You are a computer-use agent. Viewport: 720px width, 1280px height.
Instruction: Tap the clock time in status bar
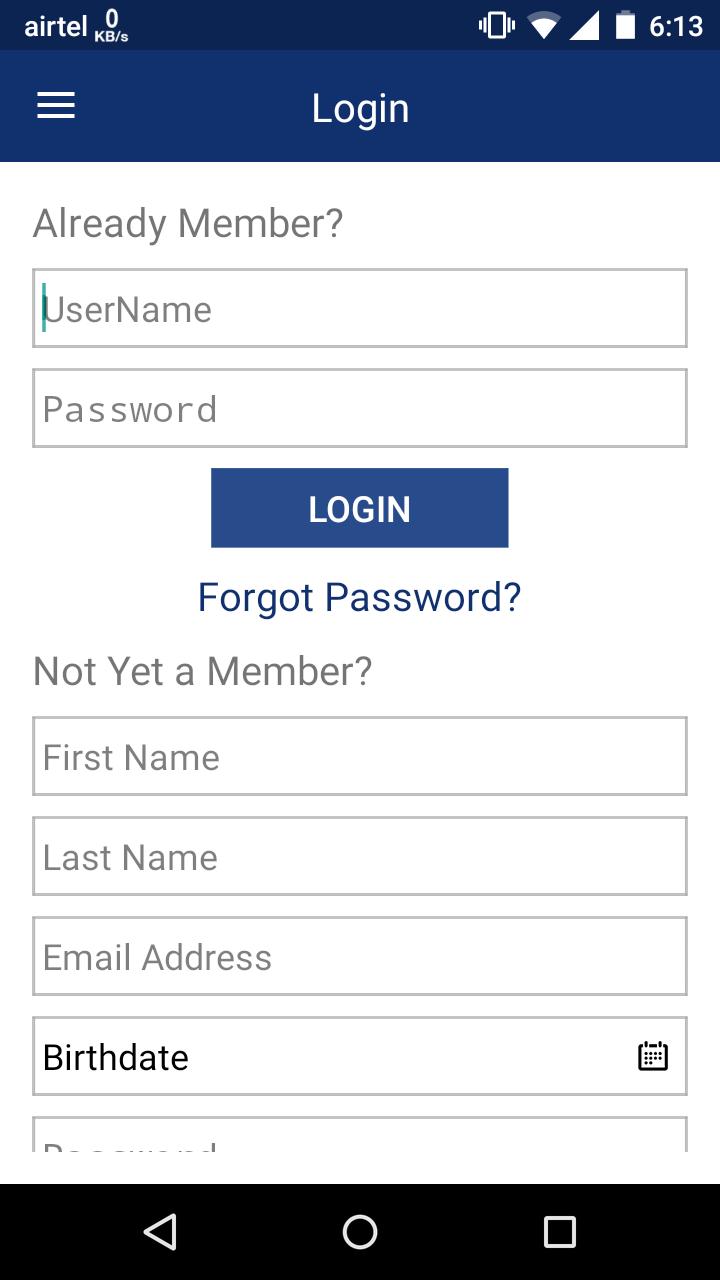(x=676, y=25)
